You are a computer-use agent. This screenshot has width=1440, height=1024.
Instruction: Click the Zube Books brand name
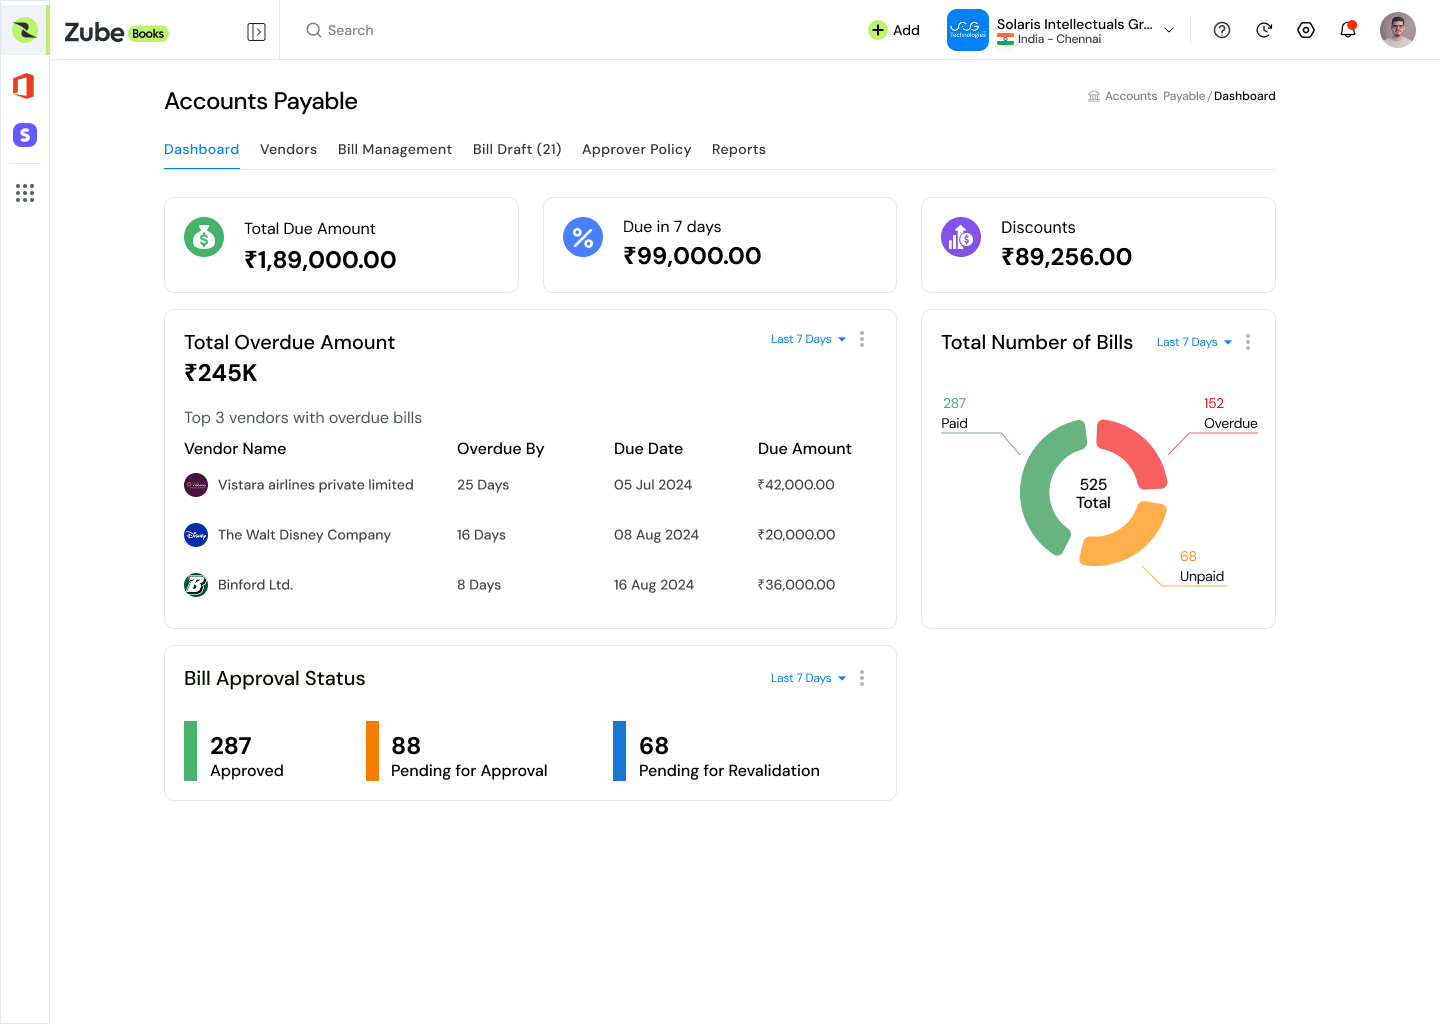(x=116, y=32)
